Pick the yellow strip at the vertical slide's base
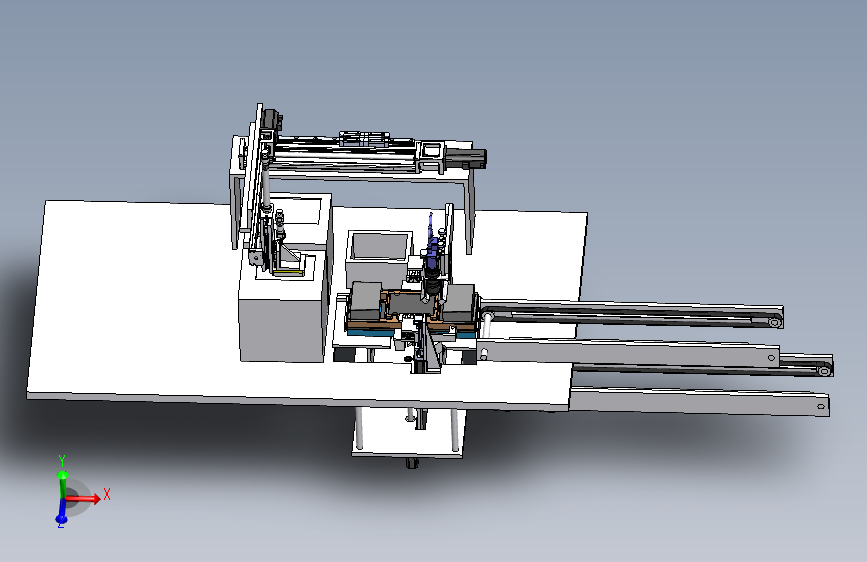Screen dimensions: 867x562 tap(289, 272)
